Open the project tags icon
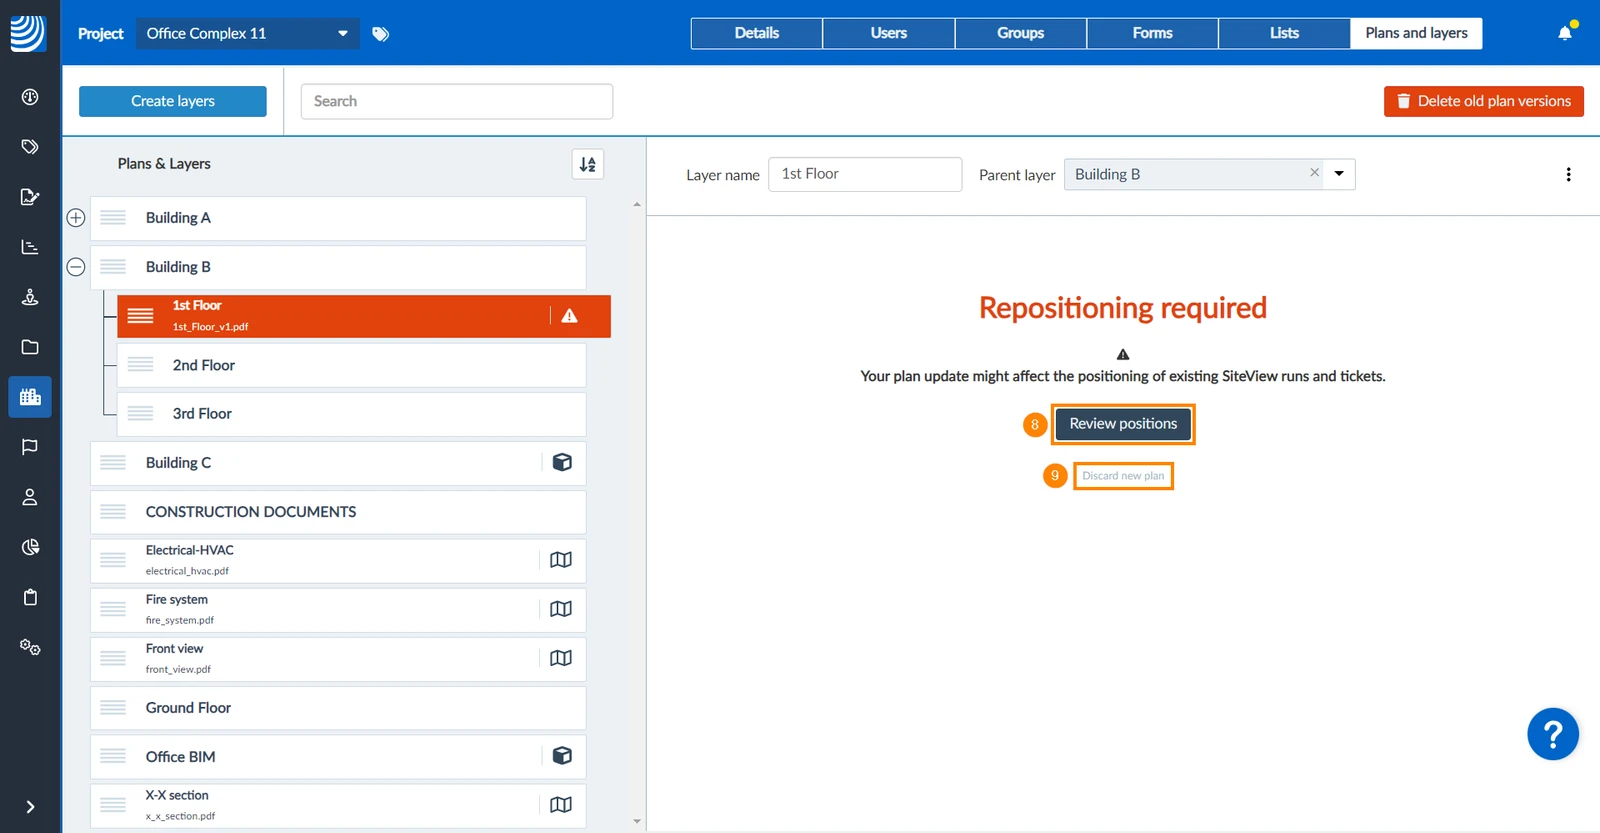 [381, 34]
